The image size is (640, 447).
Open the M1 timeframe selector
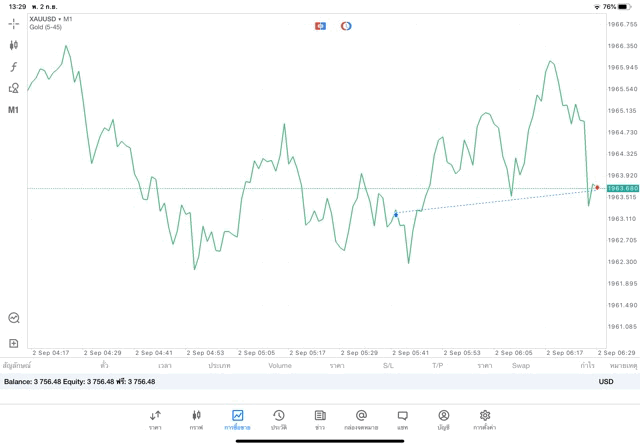pyautogui.click(x=14, y=109)
